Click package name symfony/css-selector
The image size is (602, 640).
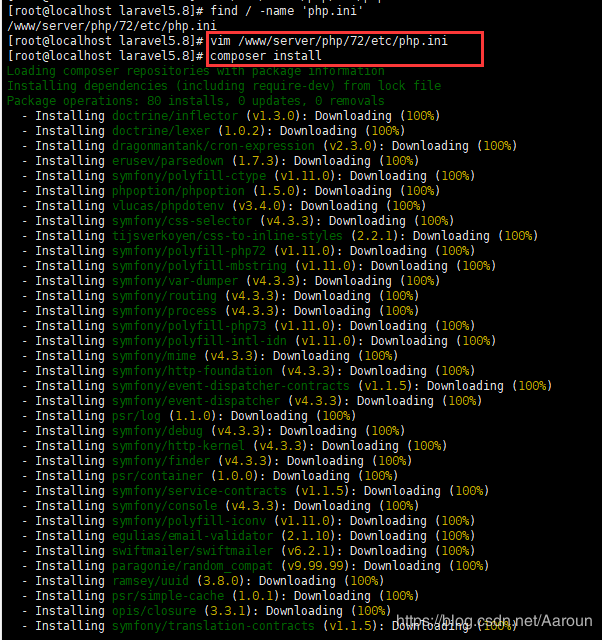click(182, 220)
